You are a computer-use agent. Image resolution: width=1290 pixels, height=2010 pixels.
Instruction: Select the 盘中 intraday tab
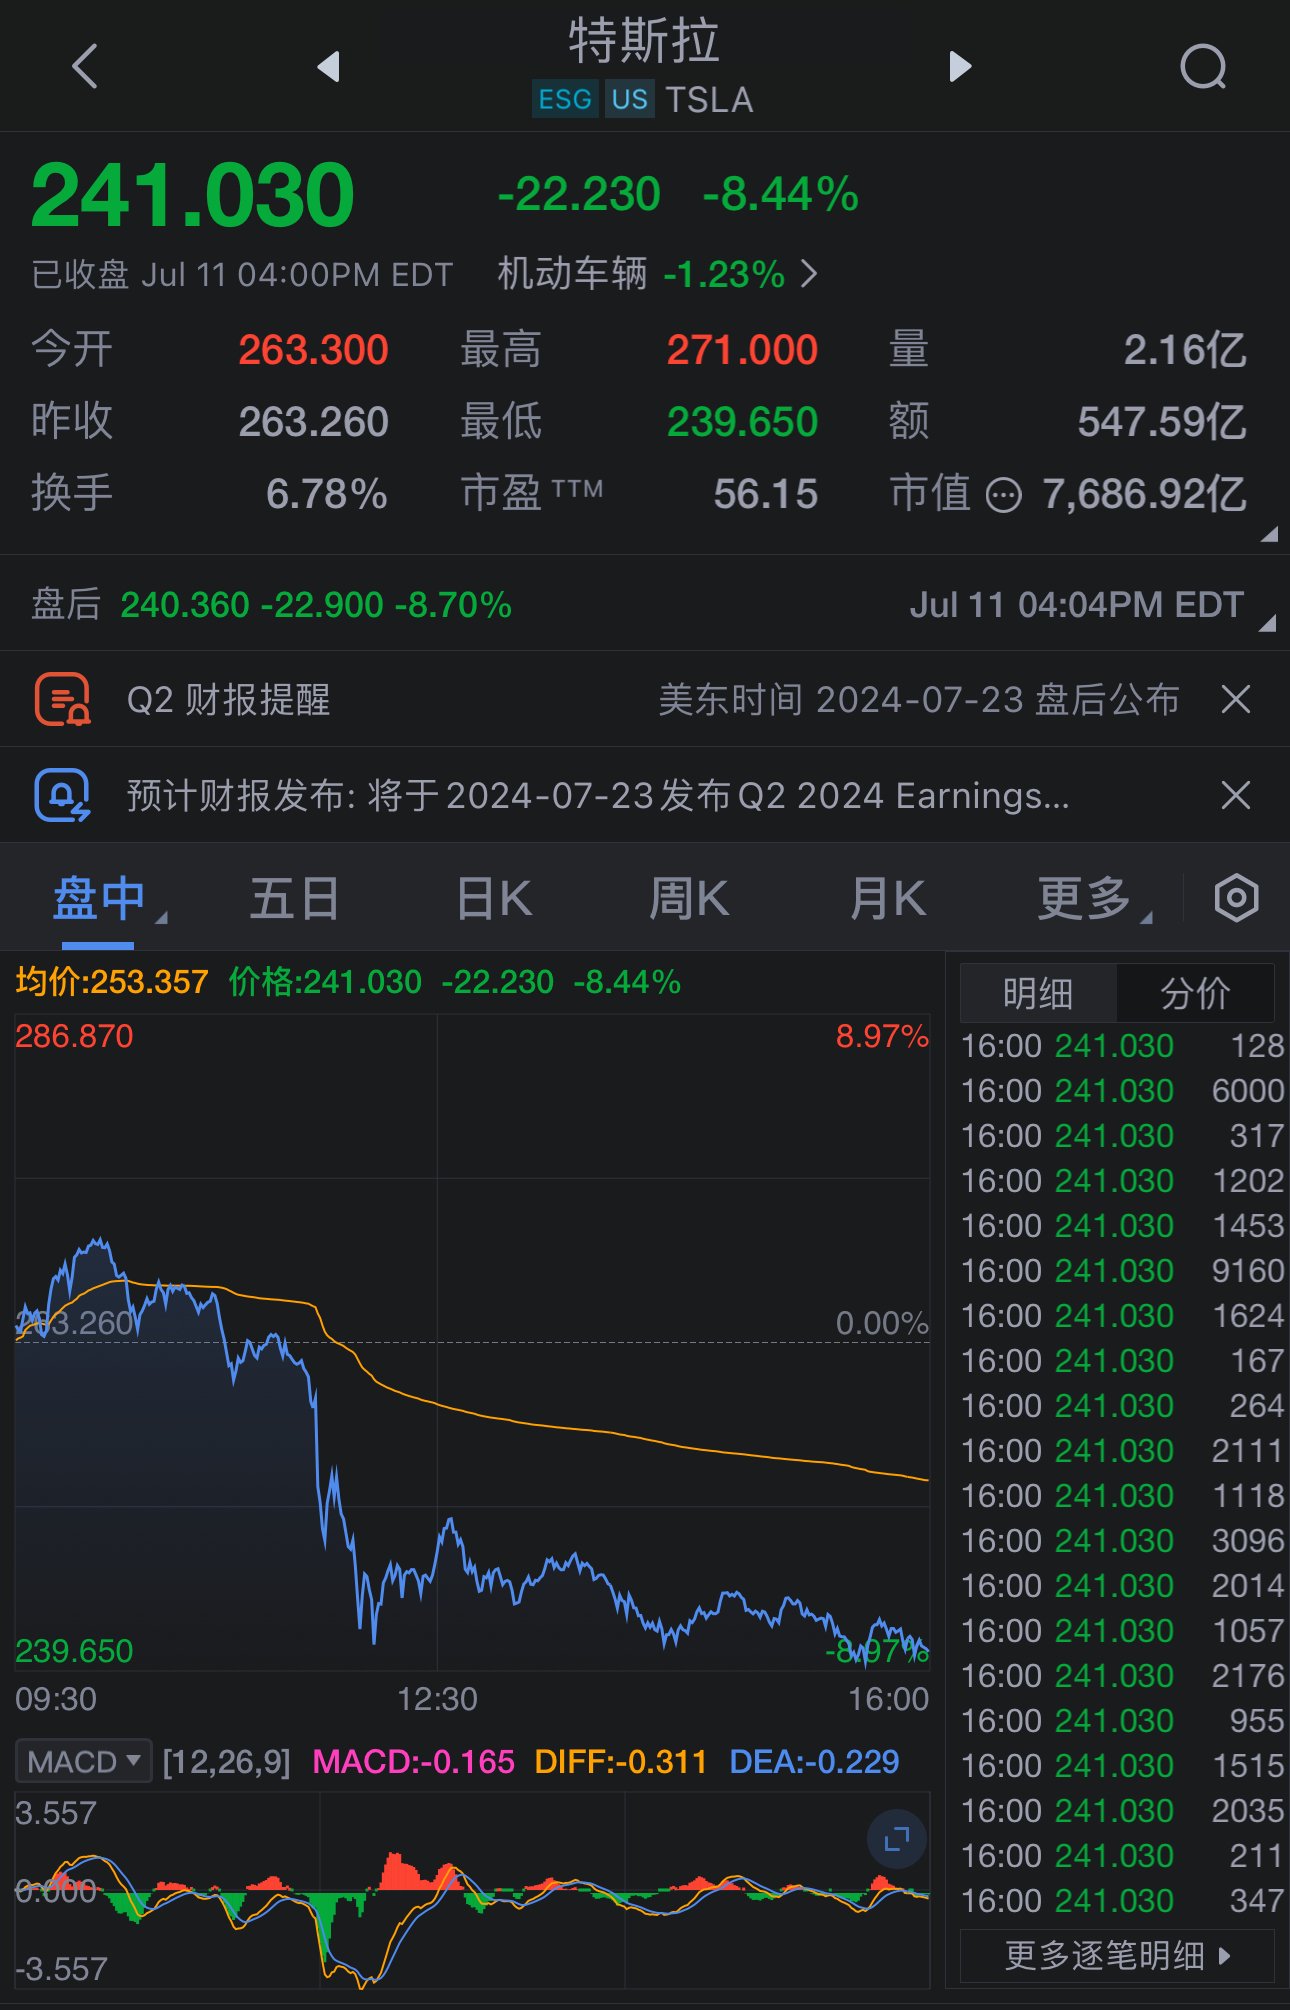click(99, 898)
